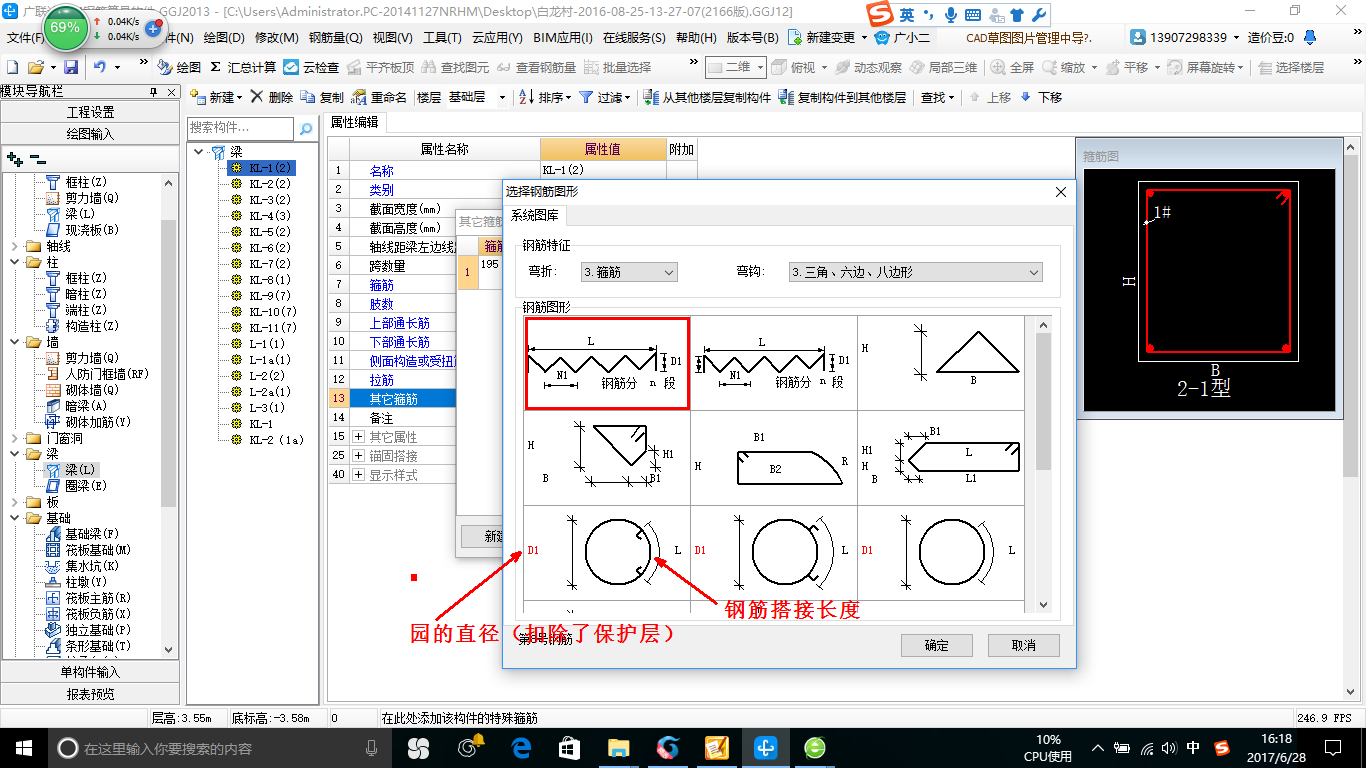This screenshot has width=1366, height=768.
Task: Expand the 锚固搭接 row
Action: [359, 456]
